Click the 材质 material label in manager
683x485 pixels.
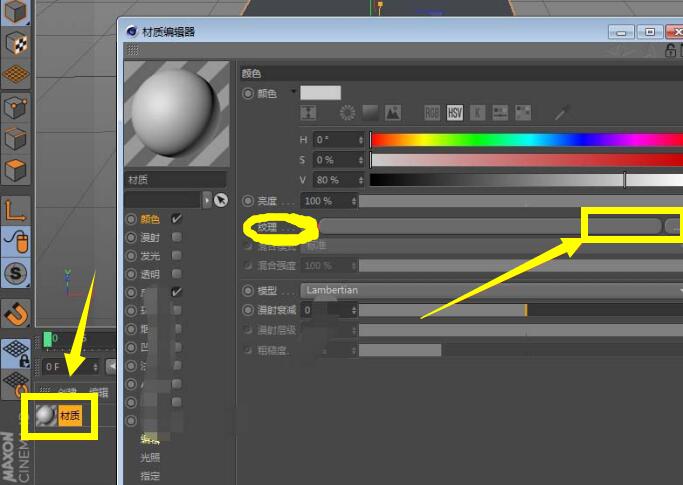70,416
